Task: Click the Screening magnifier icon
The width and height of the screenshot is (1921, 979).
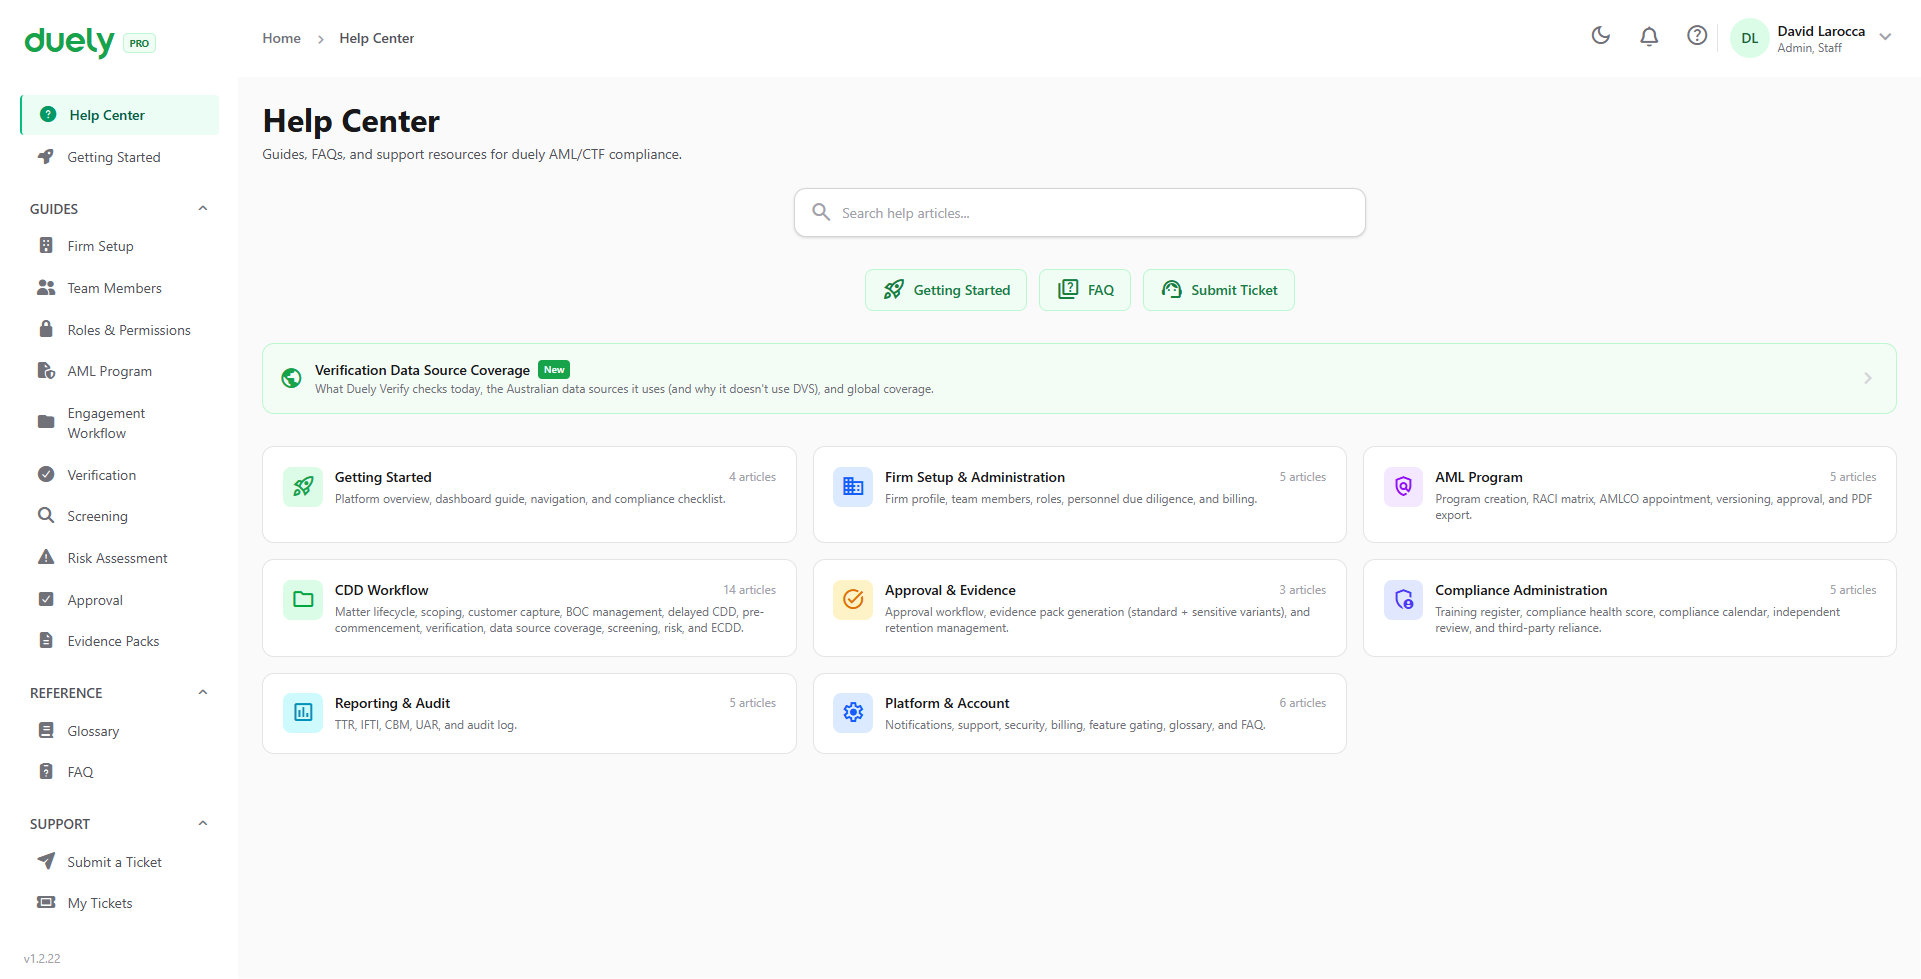Action: tap(46, 515)
